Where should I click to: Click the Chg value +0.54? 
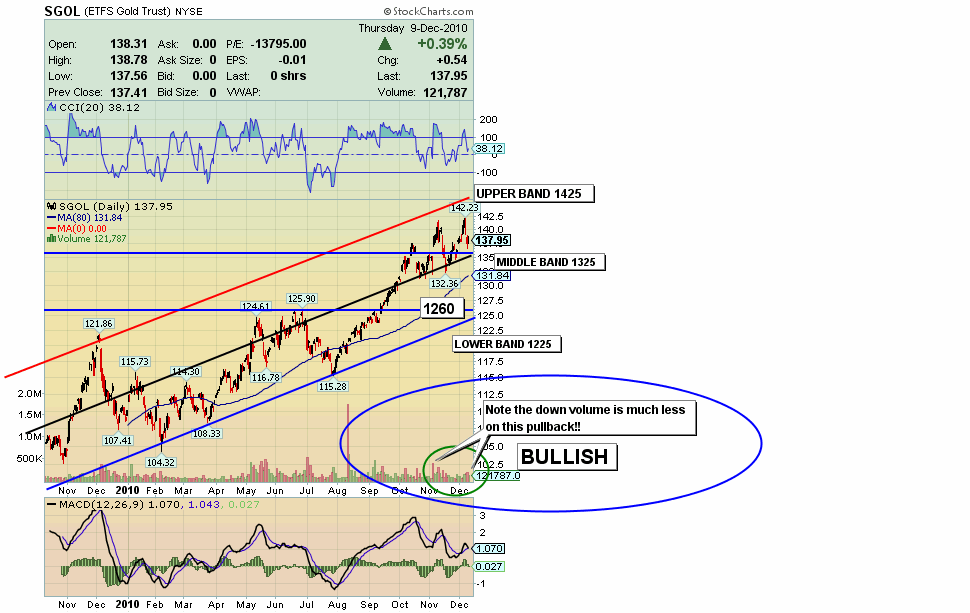tap(452, 60)
